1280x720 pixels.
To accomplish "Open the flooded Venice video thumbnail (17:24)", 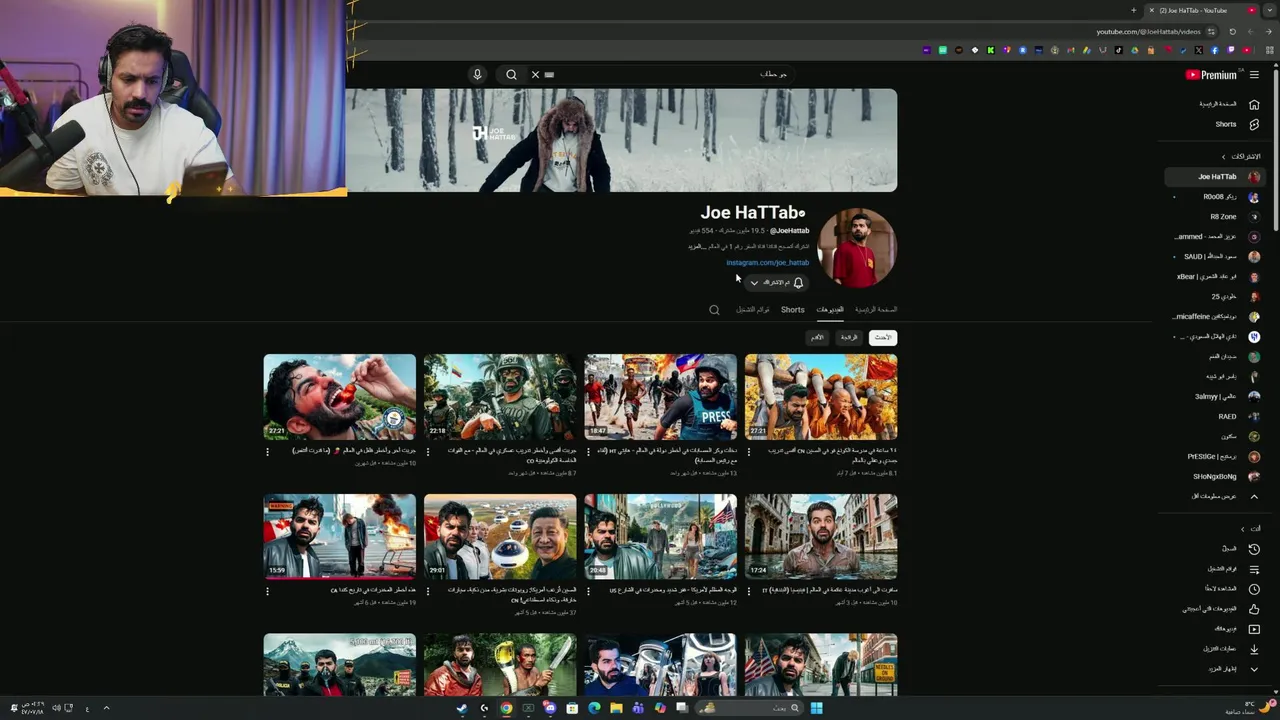I will pyautogui.click(x=821, y=536).
